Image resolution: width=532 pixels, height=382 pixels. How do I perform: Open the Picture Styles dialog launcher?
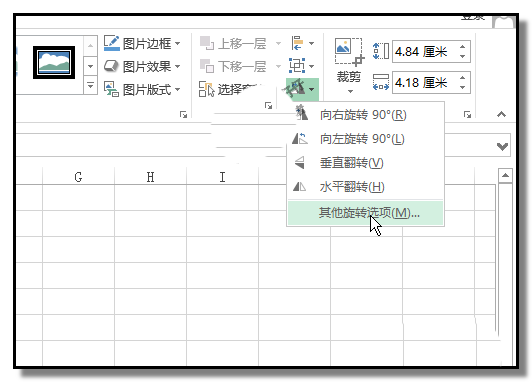tap(184, 115)
